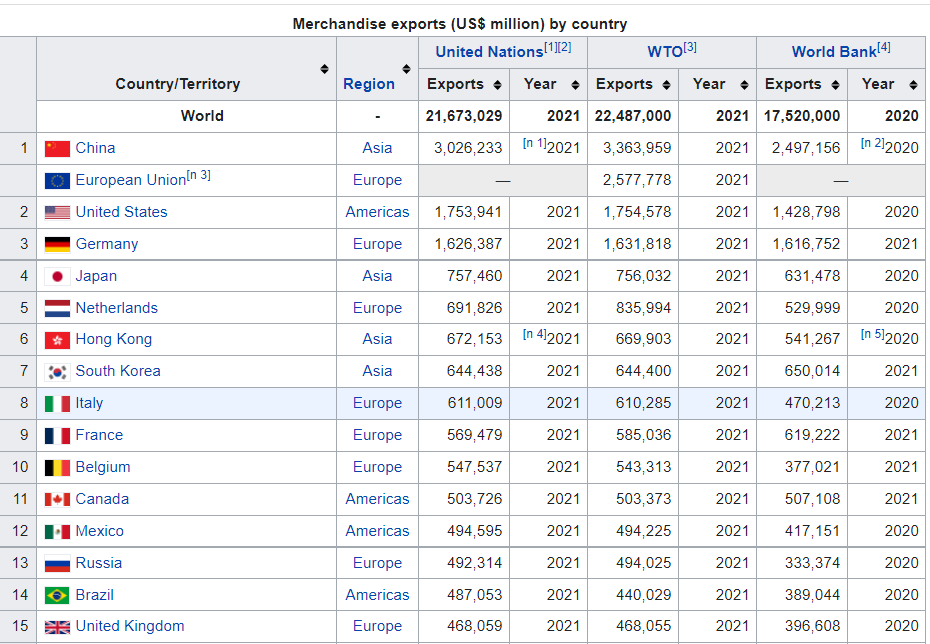Sort by World Bank Year column
The height and width of the screenshot is (644, 930).
(x=913, y=85)
